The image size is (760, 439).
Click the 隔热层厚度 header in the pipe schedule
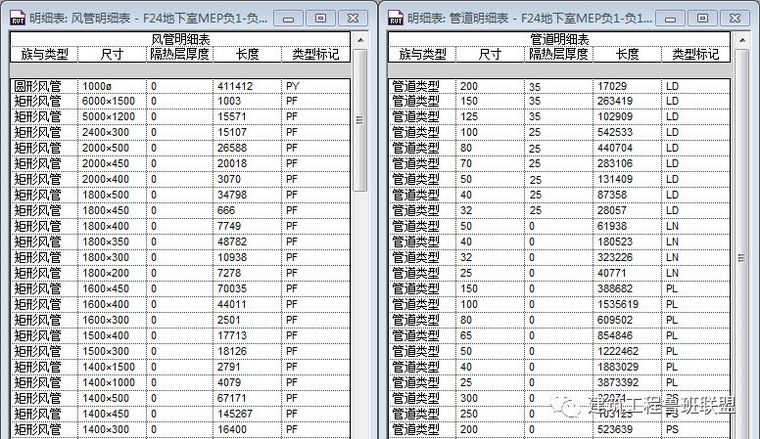coord(558,54)
